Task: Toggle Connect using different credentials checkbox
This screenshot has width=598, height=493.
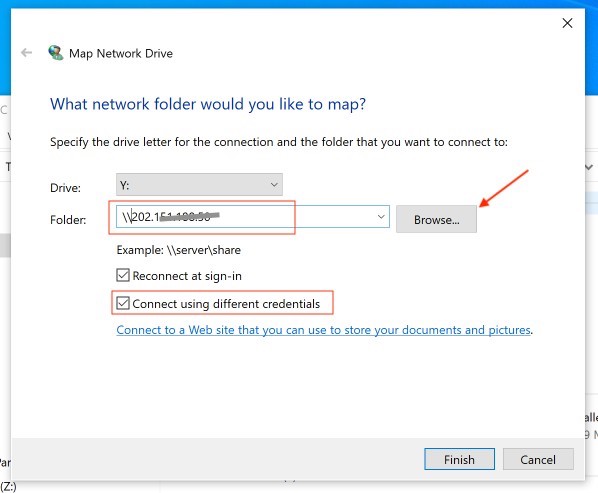Action: click(123, 303)
